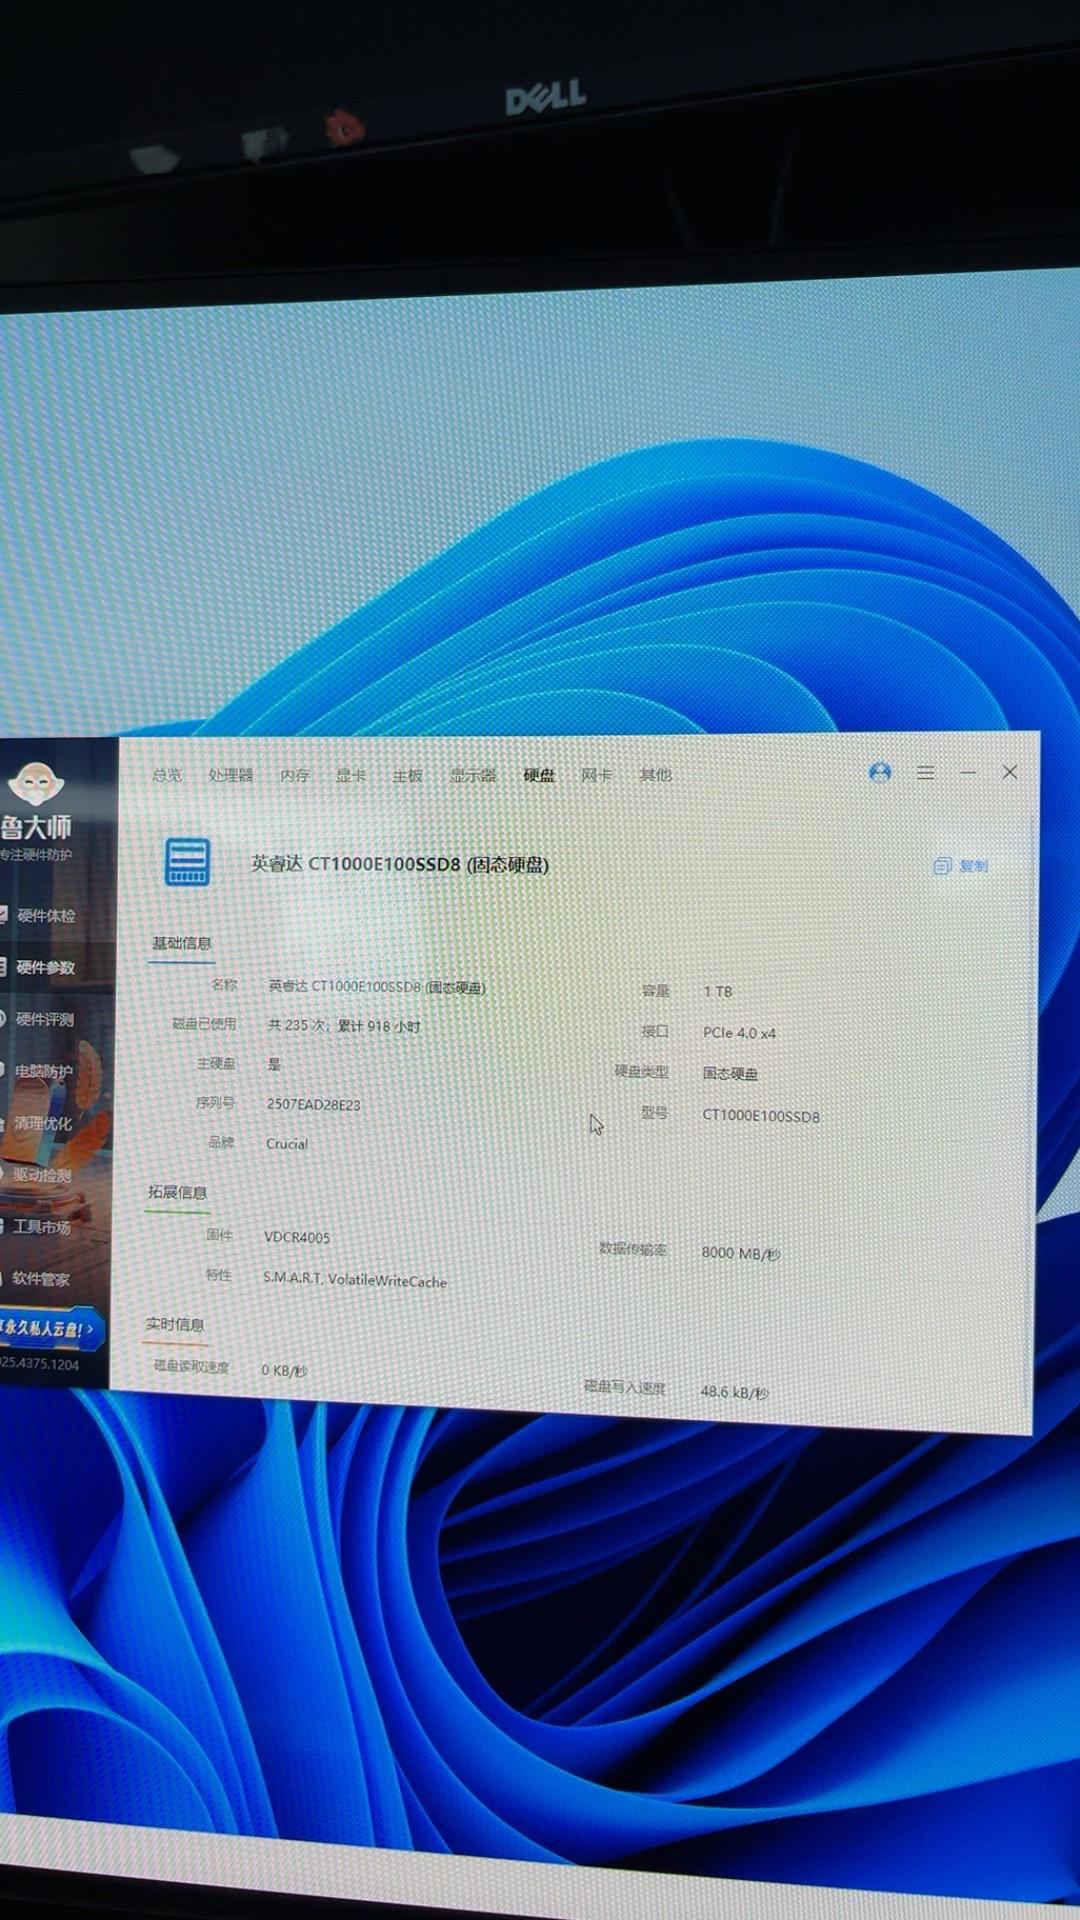Click the brand value Crucial

(x=286, y=1144)
